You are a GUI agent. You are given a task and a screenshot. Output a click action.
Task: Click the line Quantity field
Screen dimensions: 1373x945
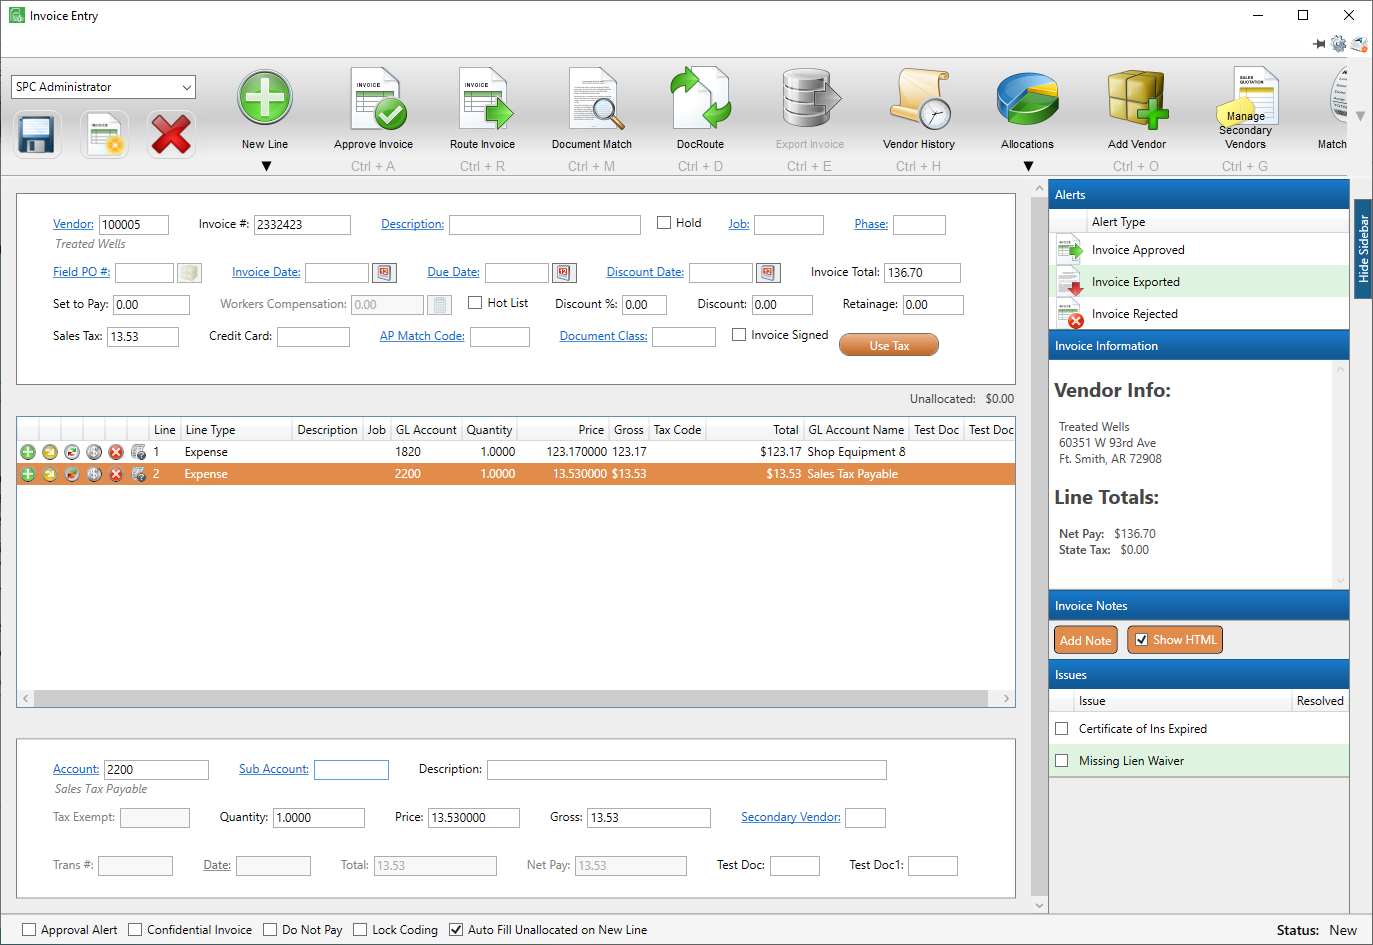319,818
